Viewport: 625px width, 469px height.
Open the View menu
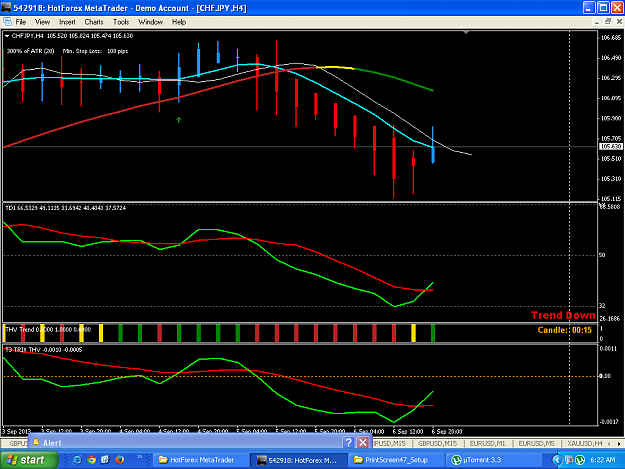pos(42,22)
